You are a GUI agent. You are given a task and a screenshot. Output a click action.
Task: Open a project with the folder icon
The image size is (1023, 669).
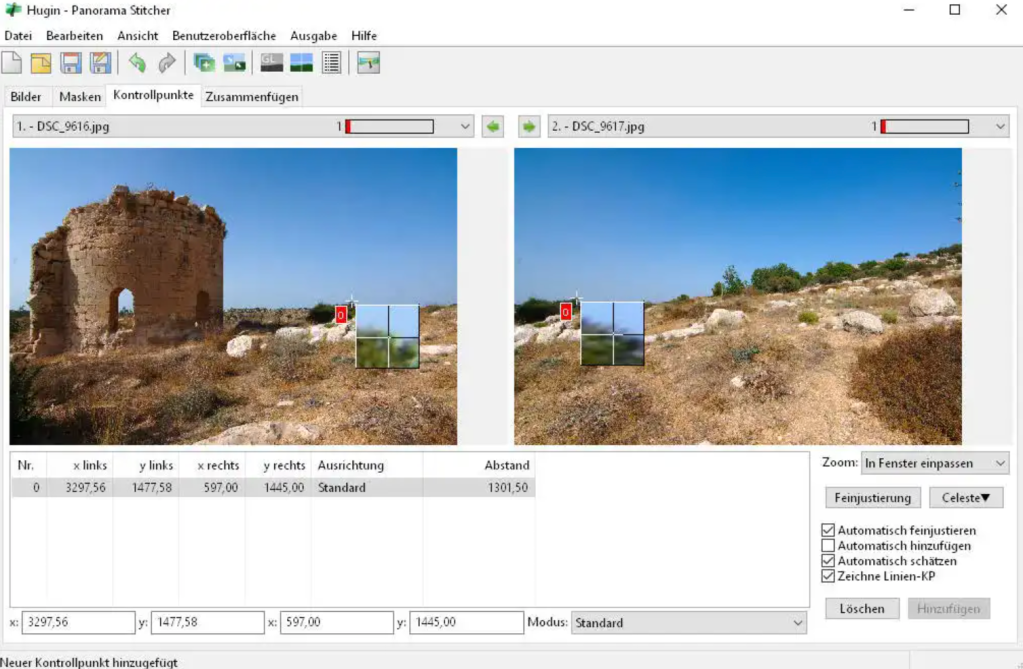coord(40,63)
